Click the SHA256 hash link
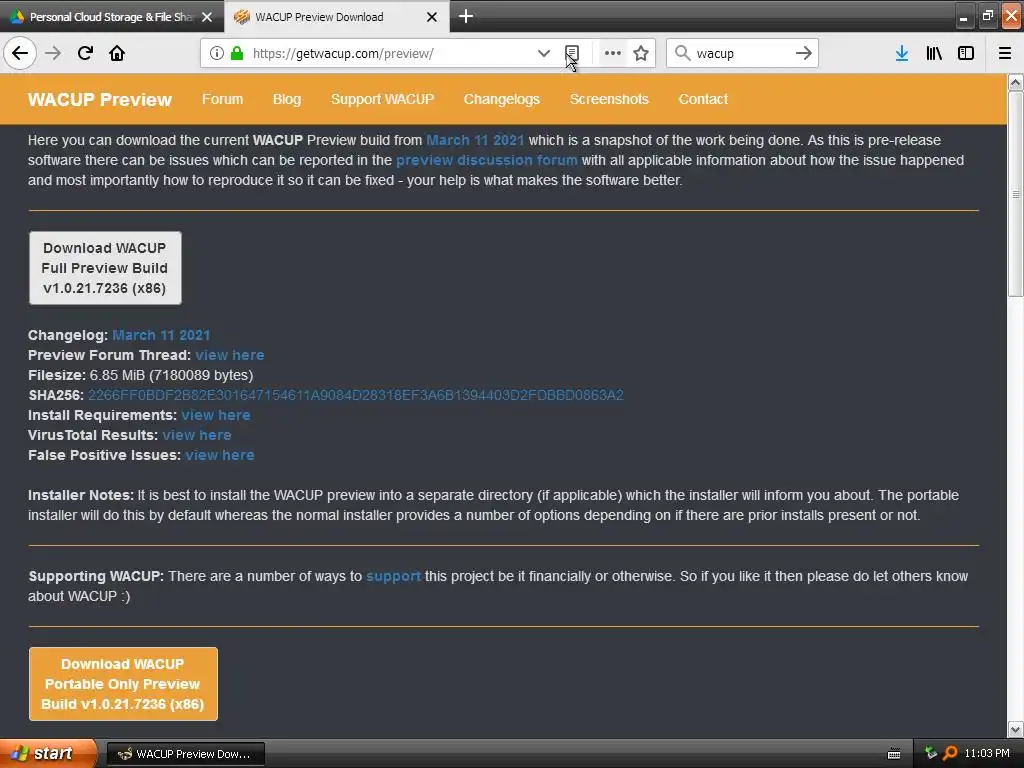This screenshot has width=1024, height=768. [356, 395]
